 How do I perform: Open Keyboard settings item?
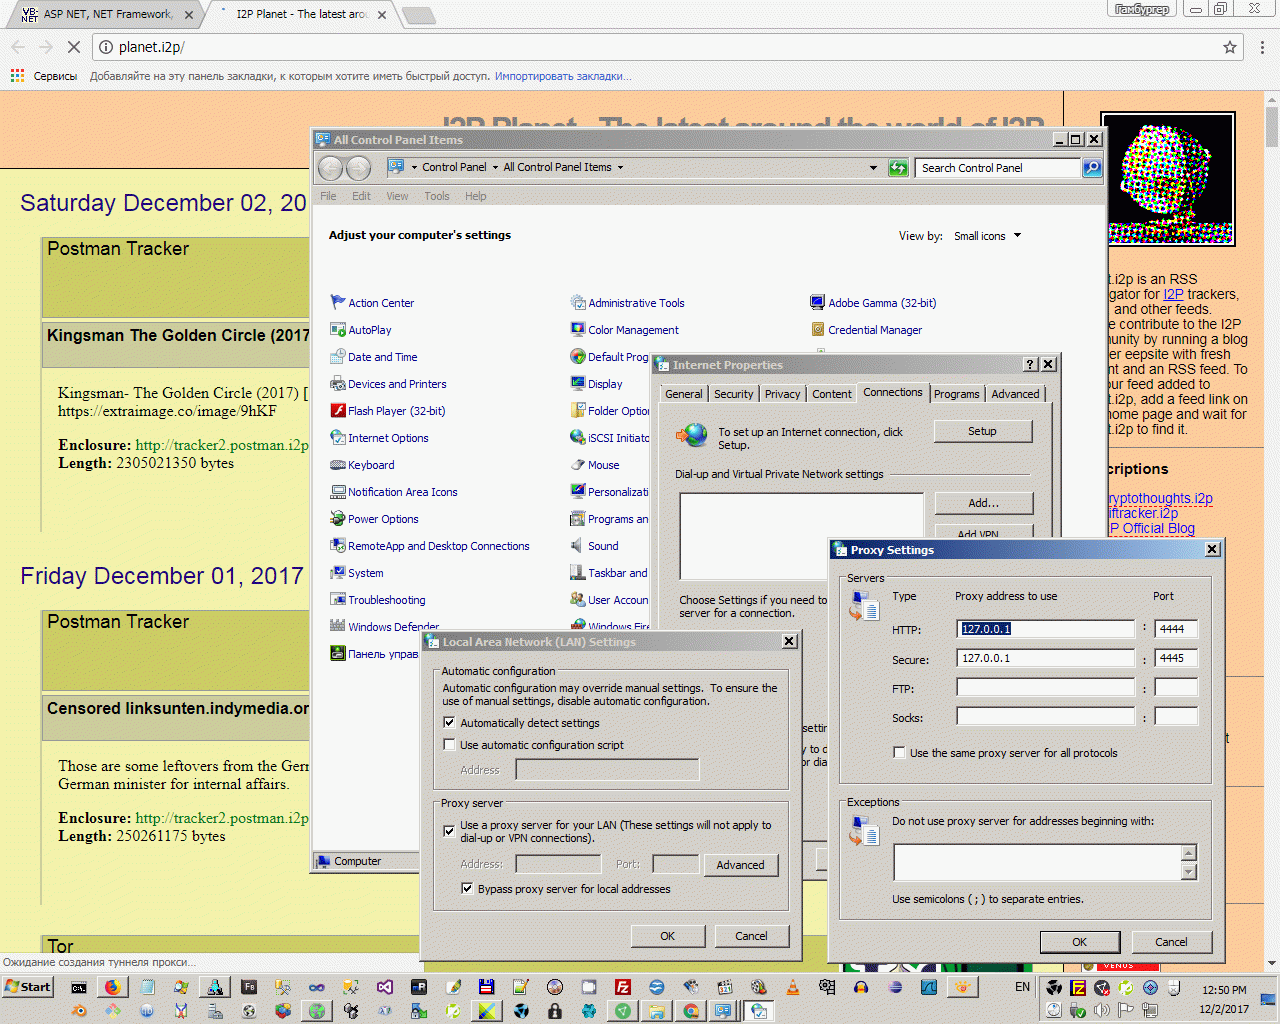[x=362, y=465]
